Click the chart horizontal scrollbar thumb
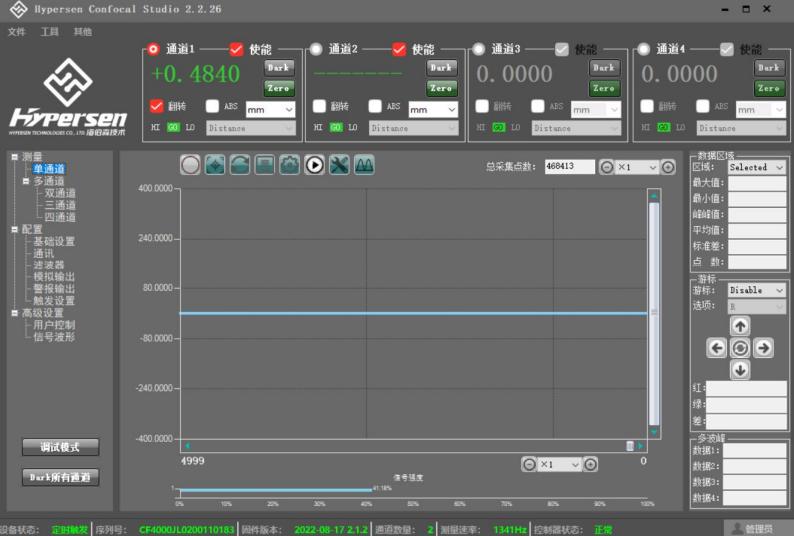 pyautogui.click(x=630, y=446)
